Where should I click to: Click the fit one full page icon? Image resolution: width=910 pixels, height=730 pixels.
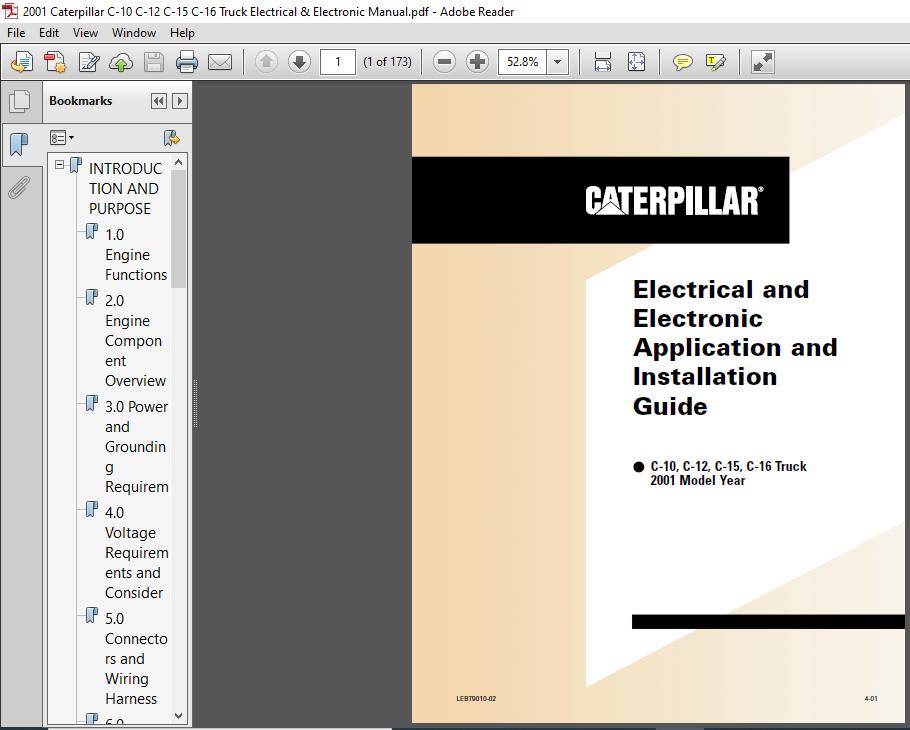pos(636,62)
